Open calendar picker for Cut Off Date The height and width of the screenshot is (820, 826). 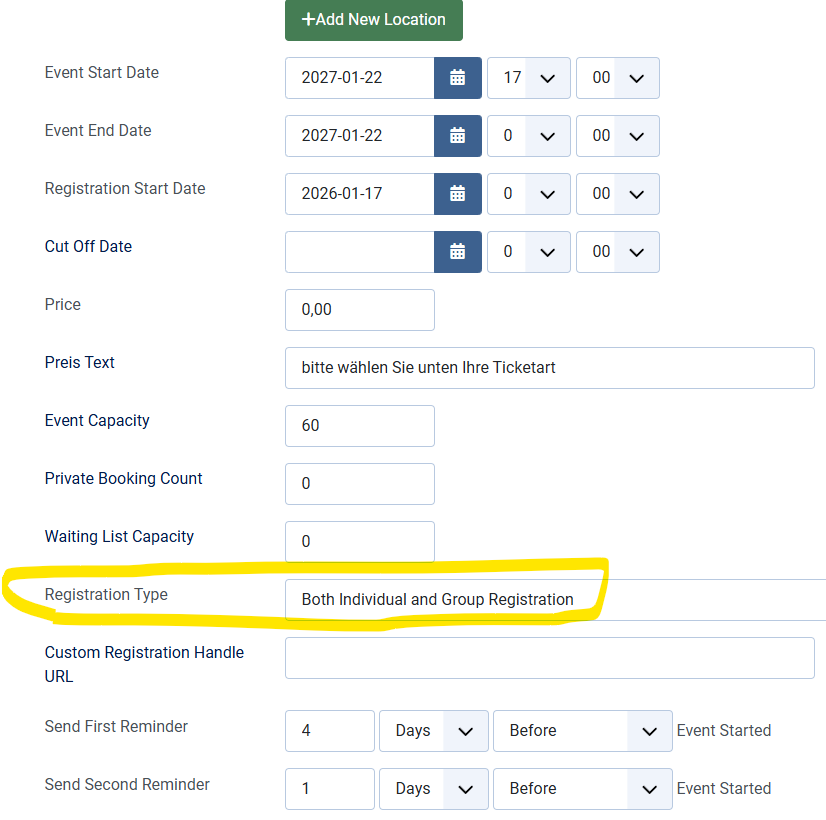click(x=457, y=252)
